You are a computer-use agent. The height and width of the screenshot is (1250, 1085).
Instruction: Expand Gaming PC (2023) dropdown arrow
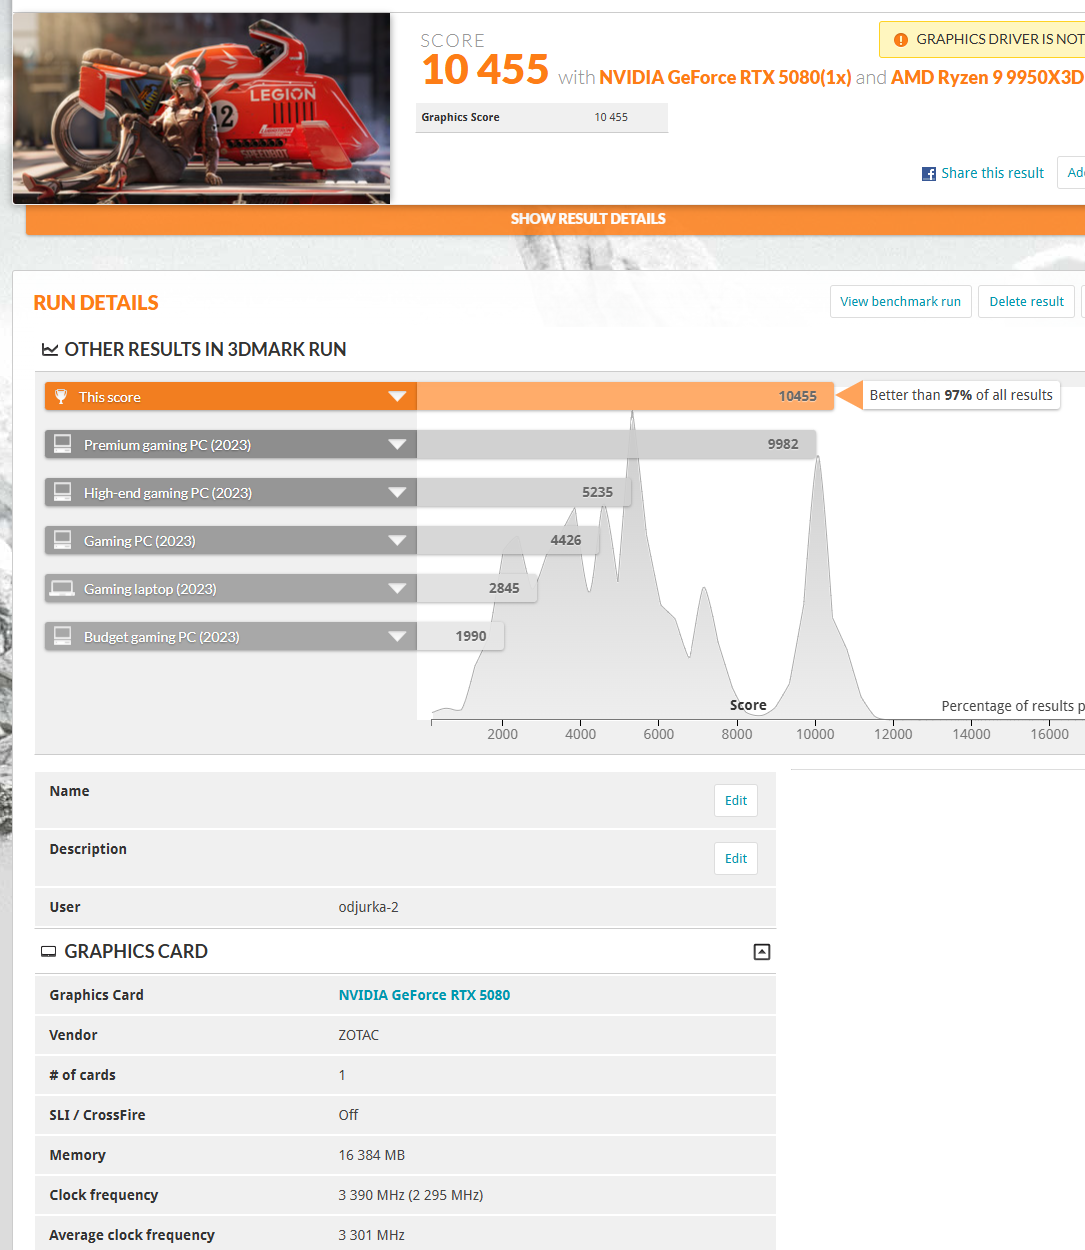tap(397, 540)
